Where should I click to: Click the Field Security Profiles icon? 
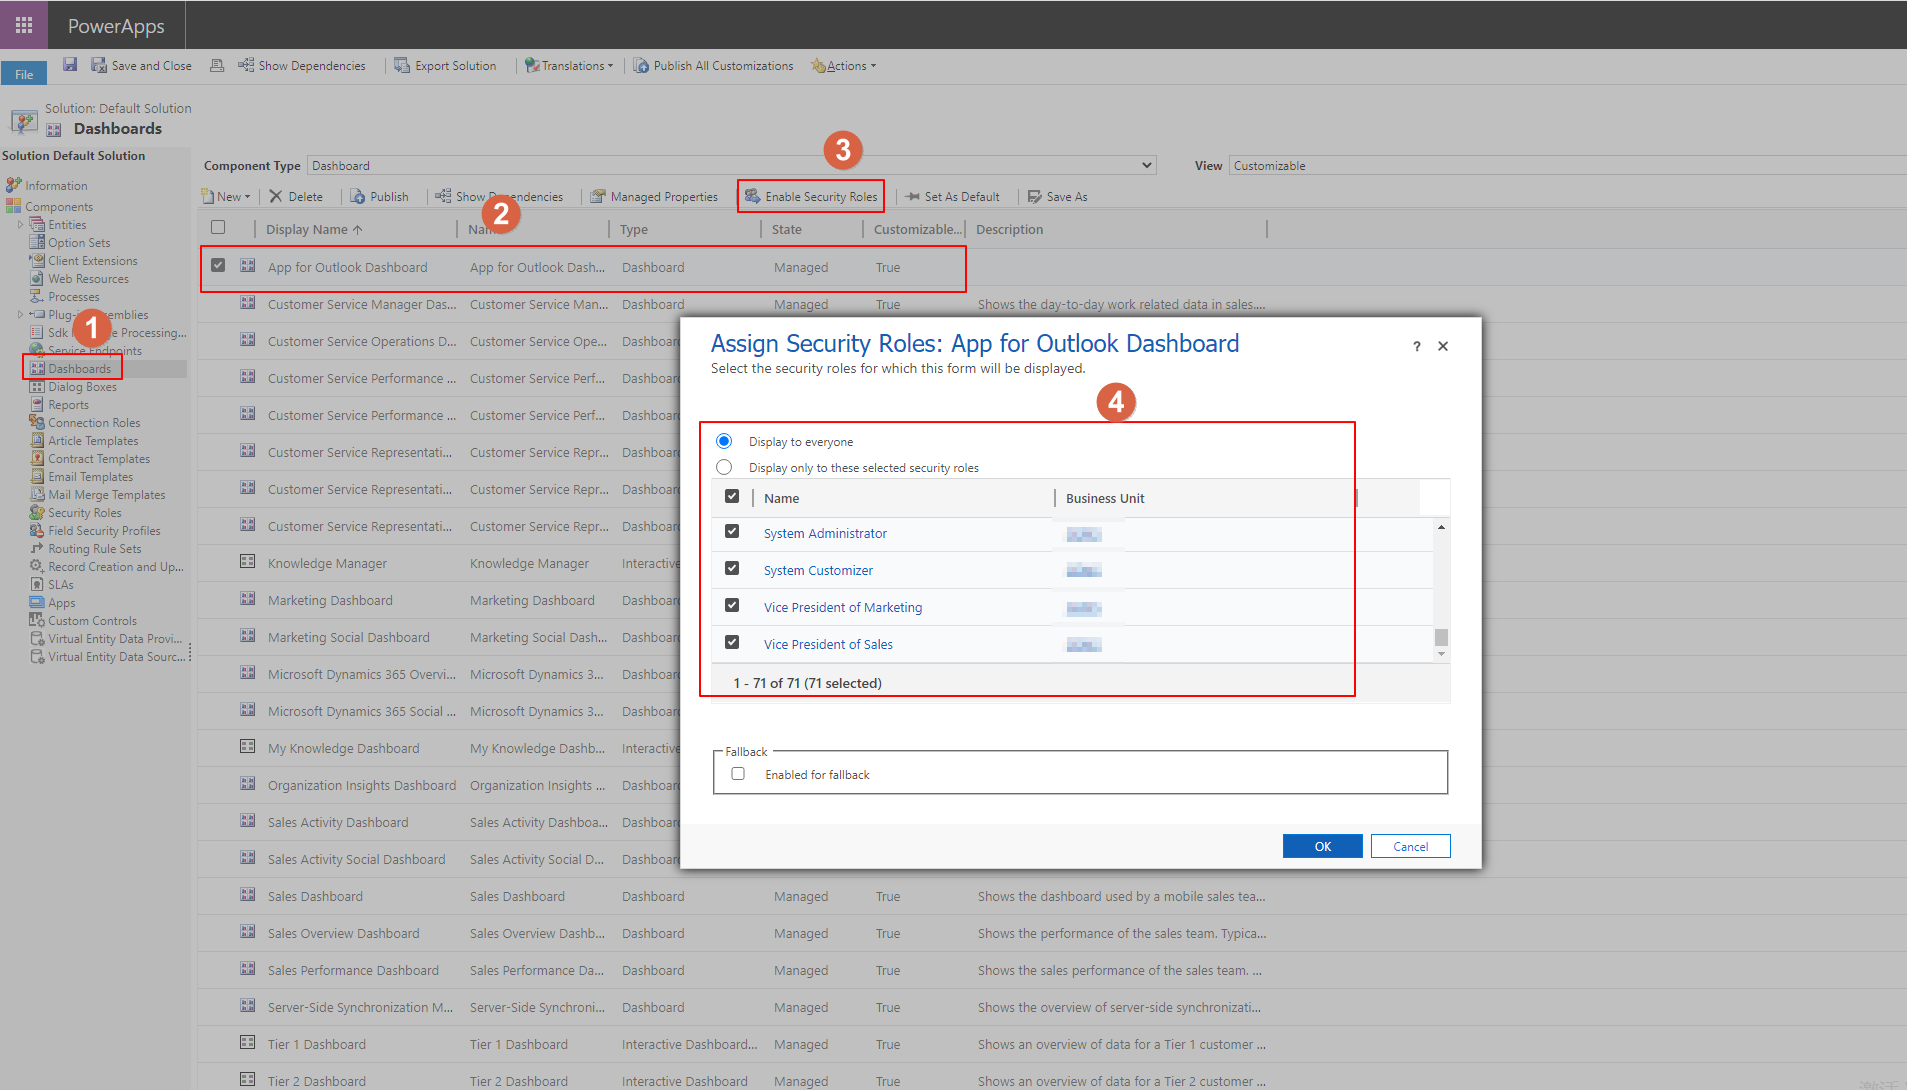point(37,530)
